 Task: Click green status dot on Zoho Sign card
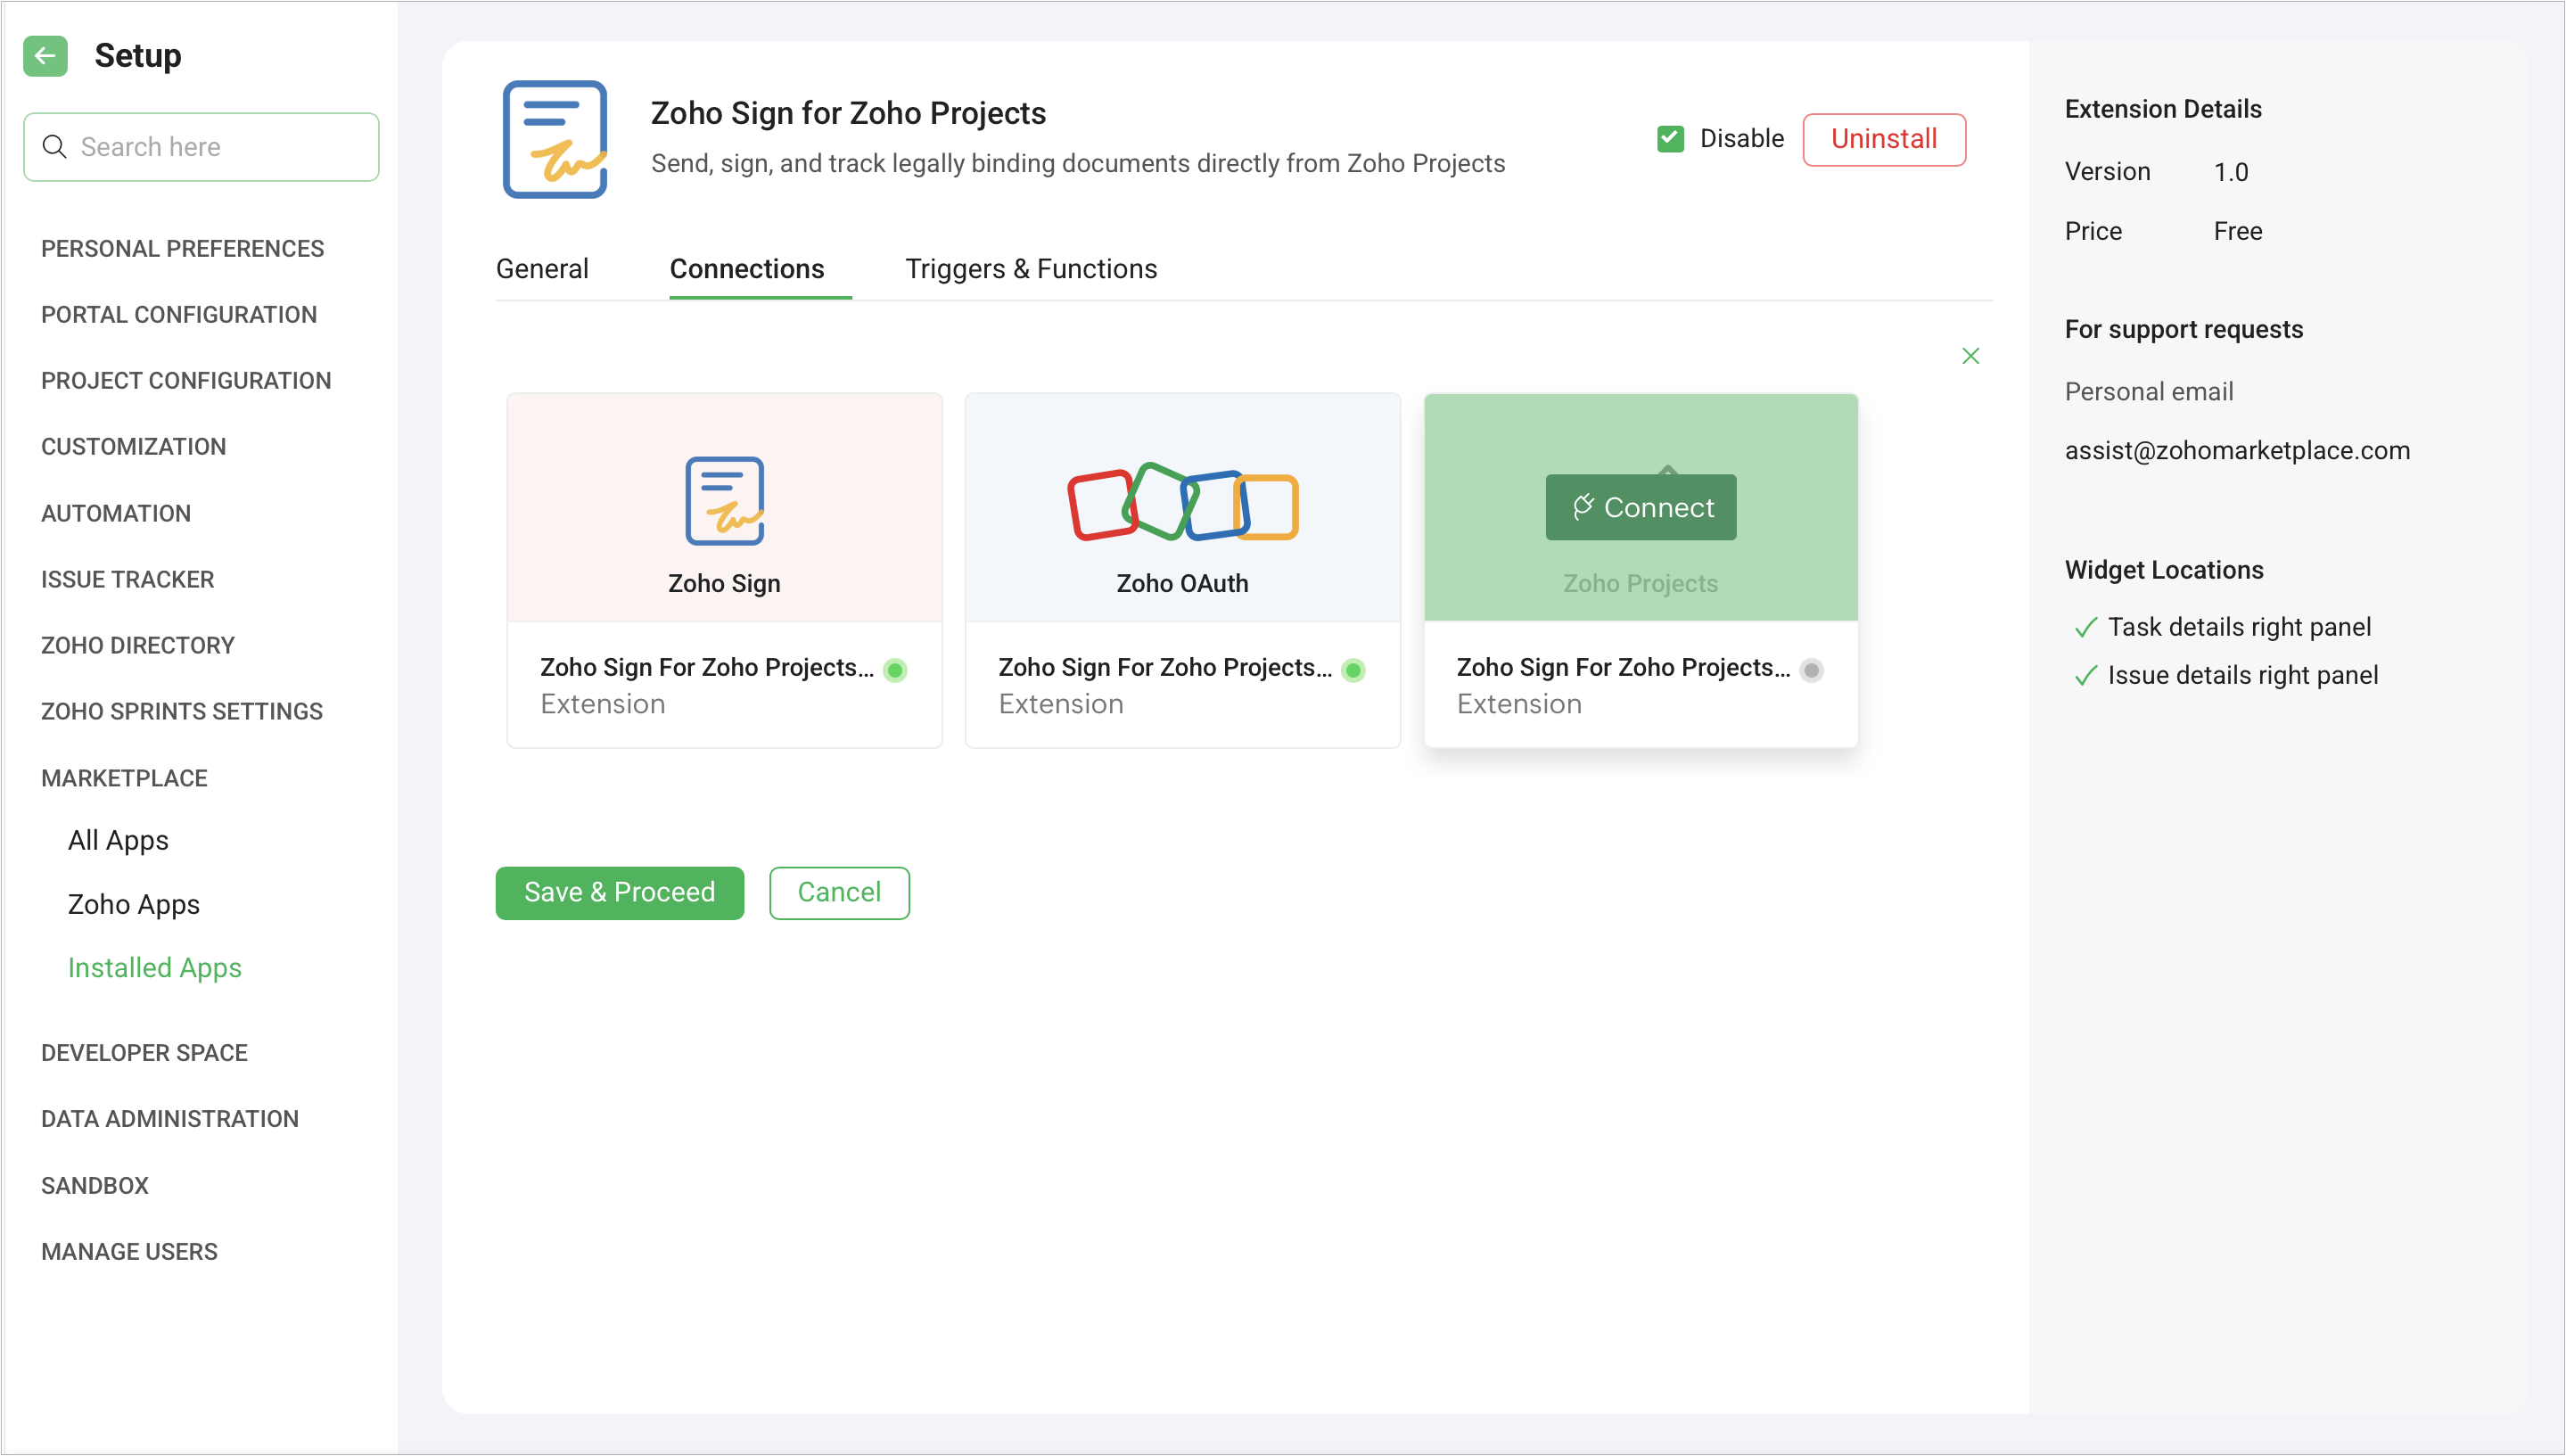coord(895,670)
